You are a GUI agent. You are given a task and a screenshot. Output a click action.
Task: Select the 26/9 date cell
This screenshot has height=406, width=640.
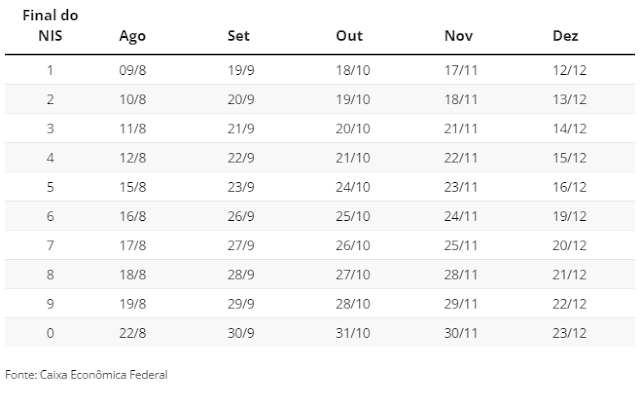[241, 216]
